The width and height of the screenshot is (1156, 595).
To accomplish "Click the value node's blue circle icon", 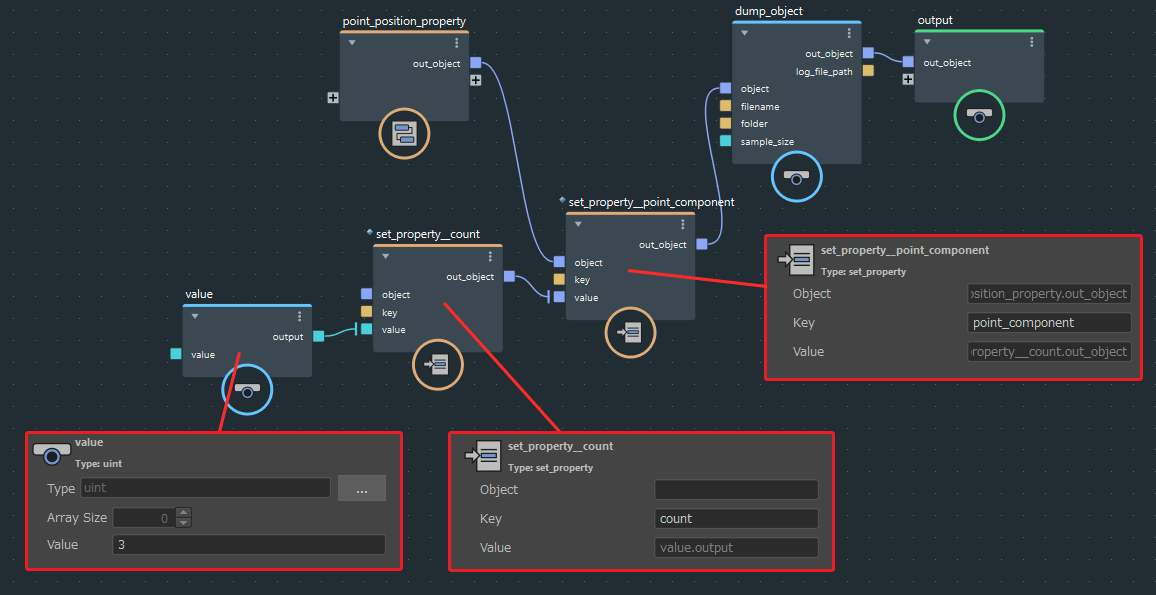I will click(x=246, y=389).
